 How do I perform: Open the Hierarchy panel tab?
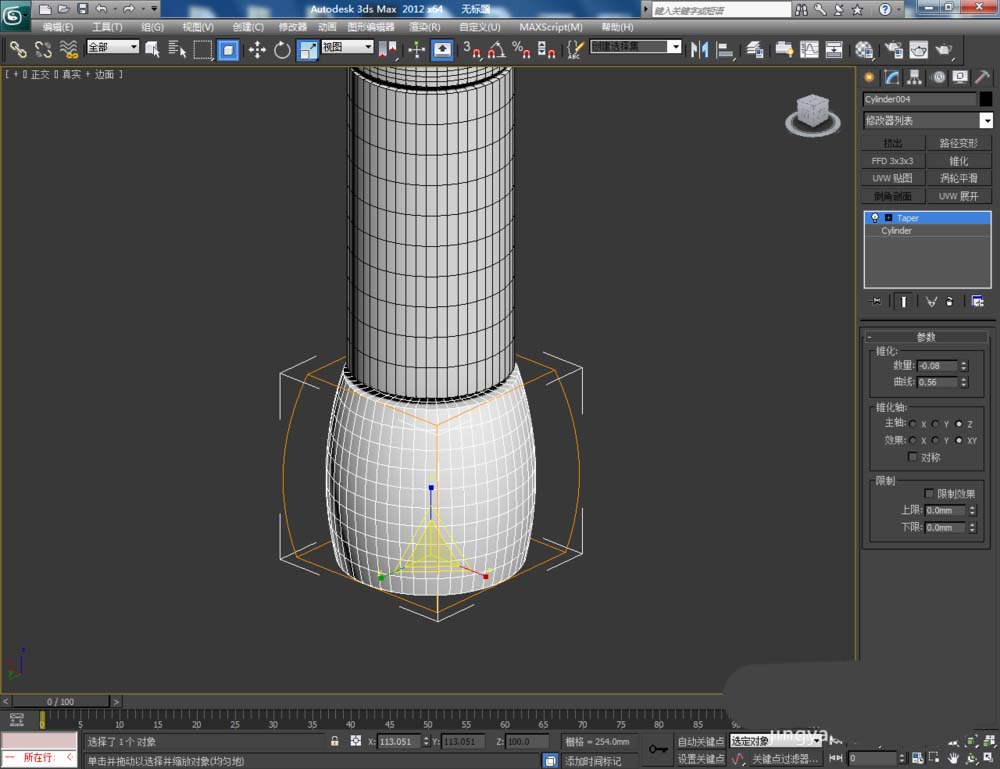(x=914, y=77)
